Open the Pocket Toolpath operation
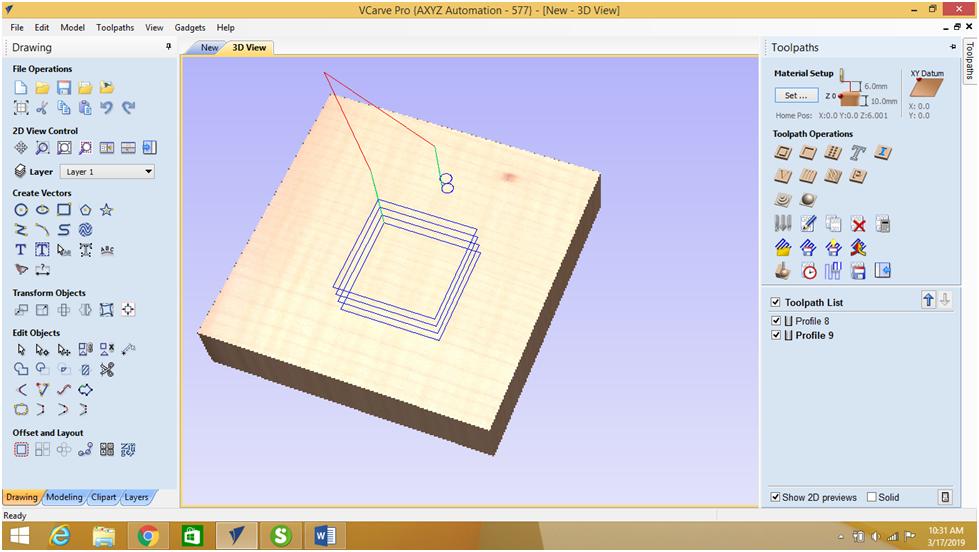This screenshot has height=552, width=979. (x=808, y=152)
